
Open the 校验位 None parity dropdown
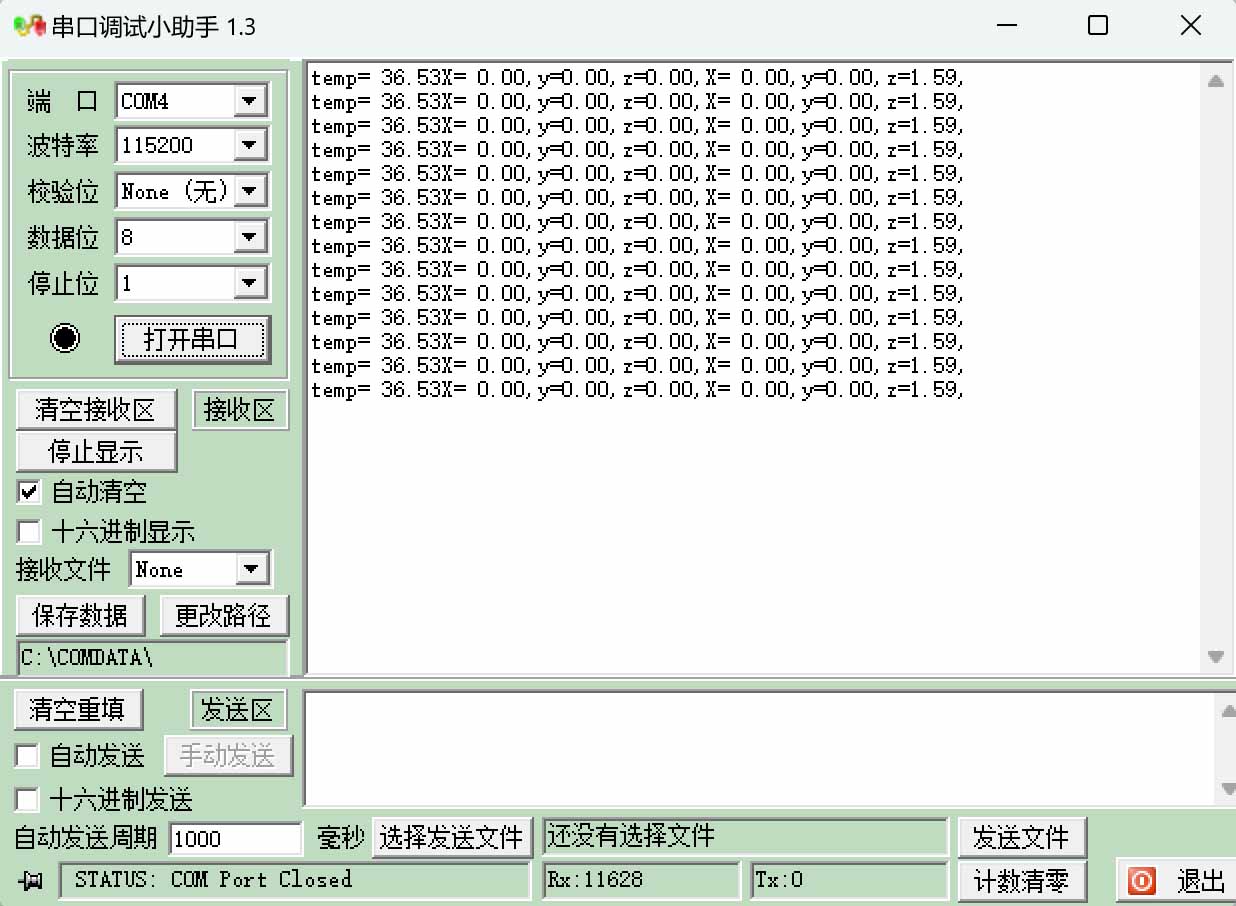pyautogui.click(x=249, y=191)
